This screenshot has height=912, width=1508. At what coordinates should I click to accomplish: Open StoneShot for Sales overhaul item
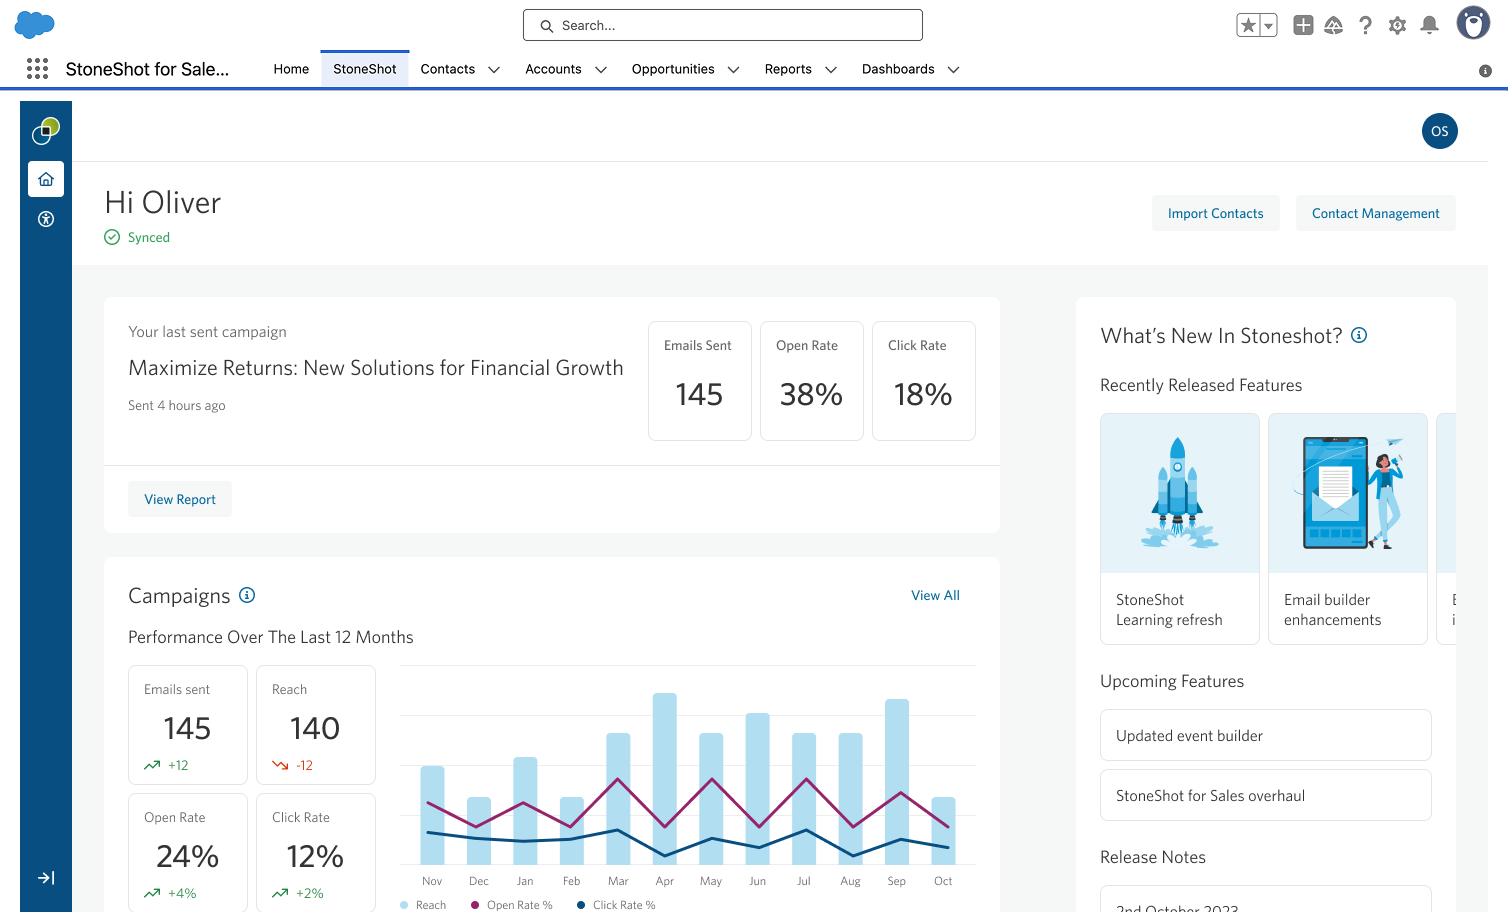pos(1266,795)
